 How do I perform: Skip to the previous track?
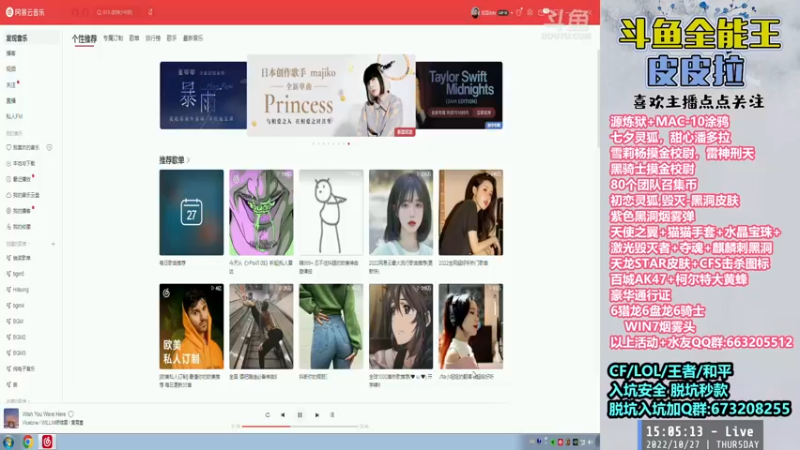tap(283, 415)
